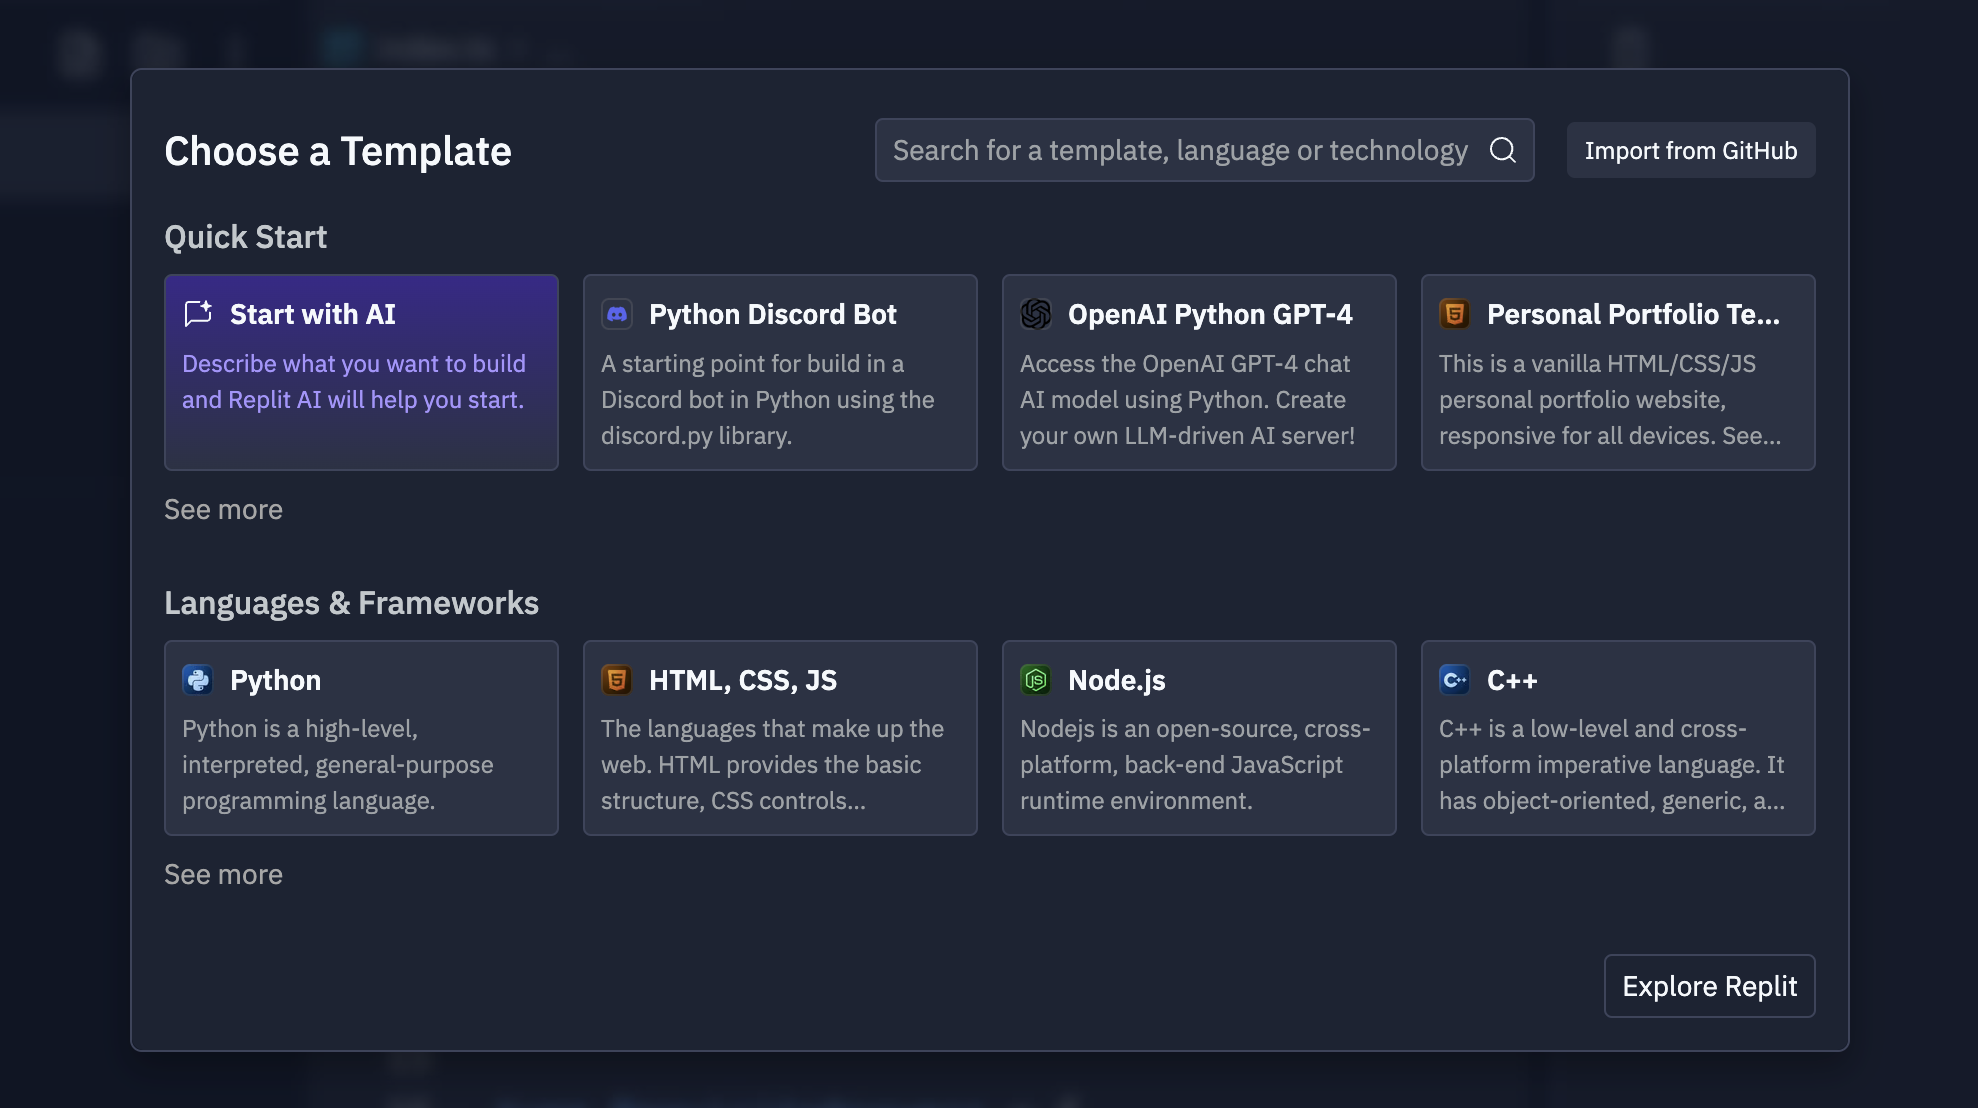Select the Node.js template card
The height and width of the screenshot is (1108, 1978).
tap(1199, 738)
